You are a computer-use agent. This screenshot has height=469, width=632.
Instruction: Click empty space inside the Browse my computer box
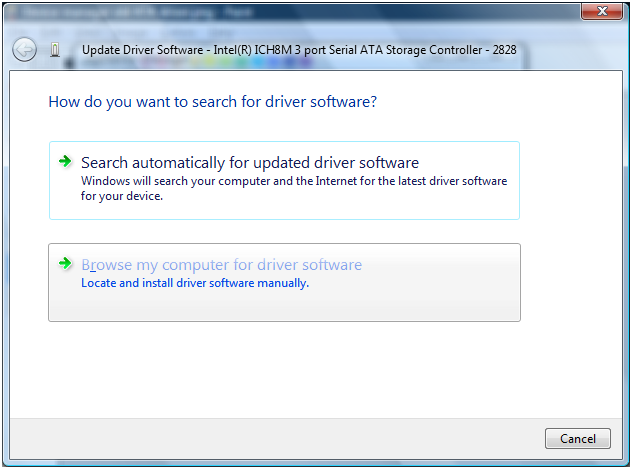click(x=420, y=303)
